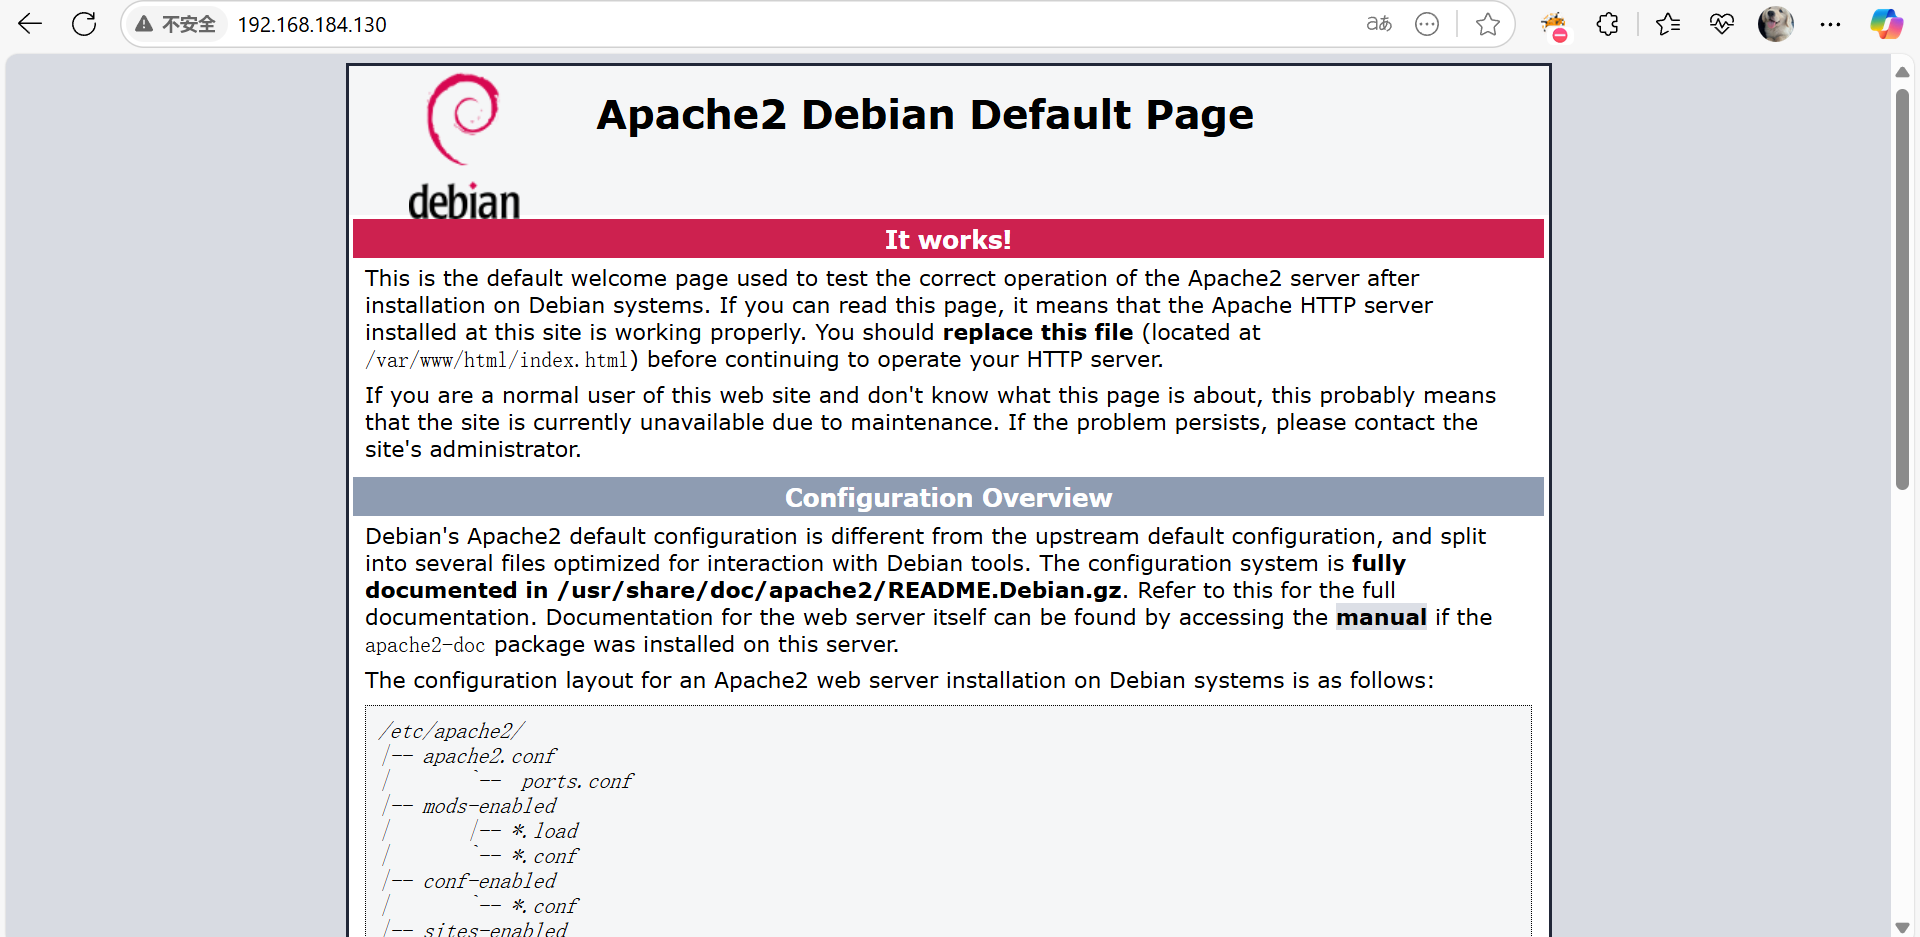1920x937 pixels.
Task: Click the 'manual' link
Action: 1381,617
